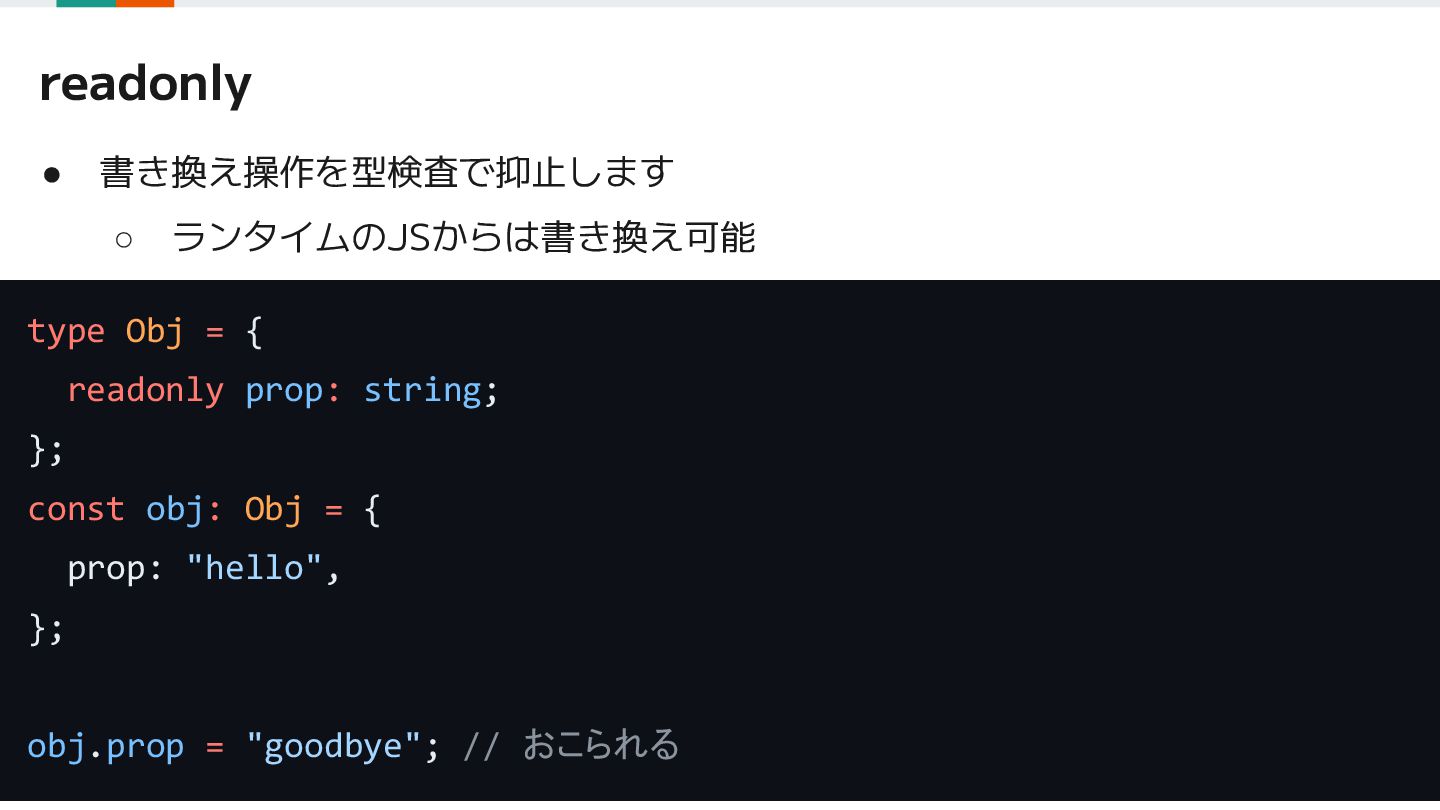Screen dimensions: 1440x810
Task: Click the "readonly" slide heading
Action: (145, 85)
